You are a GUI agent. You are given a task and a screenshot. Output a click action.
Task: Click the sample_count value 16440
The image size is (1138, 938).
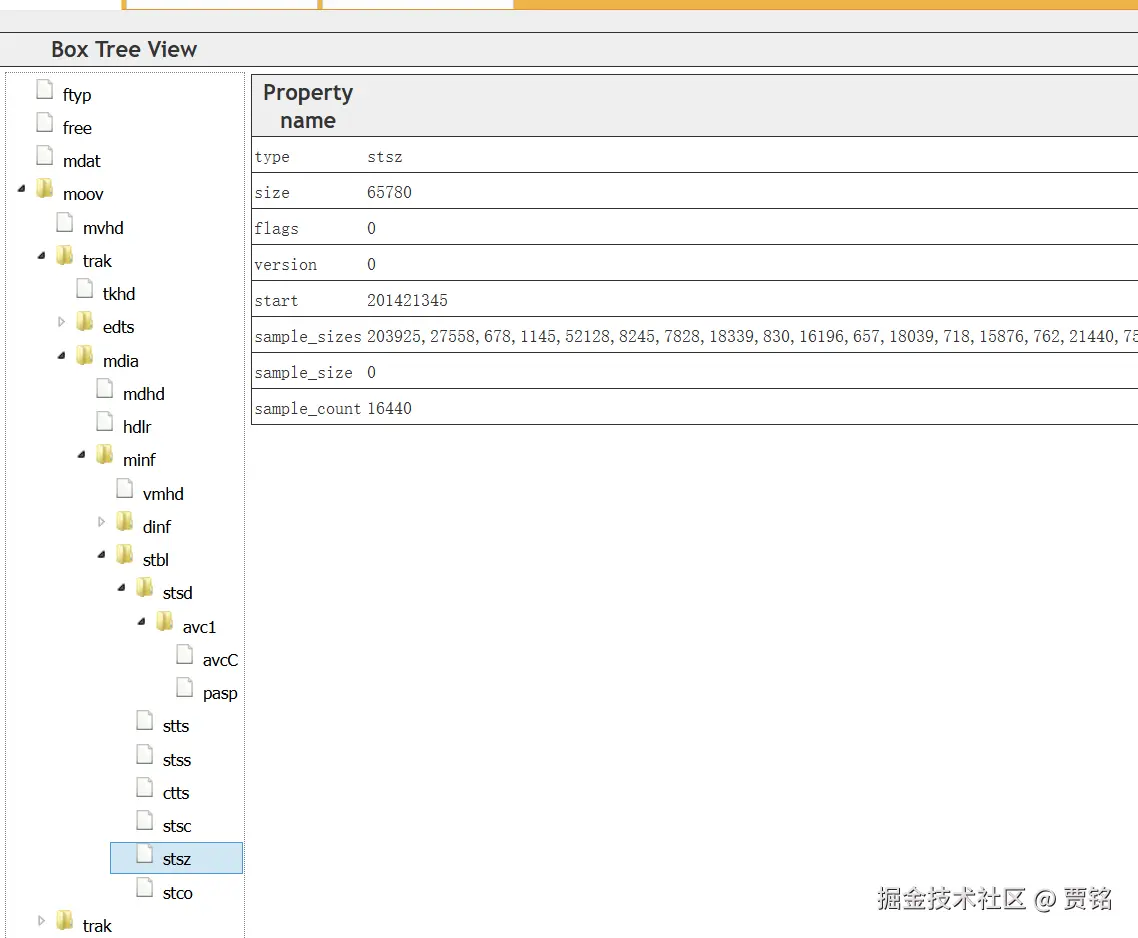coord(389,409)
